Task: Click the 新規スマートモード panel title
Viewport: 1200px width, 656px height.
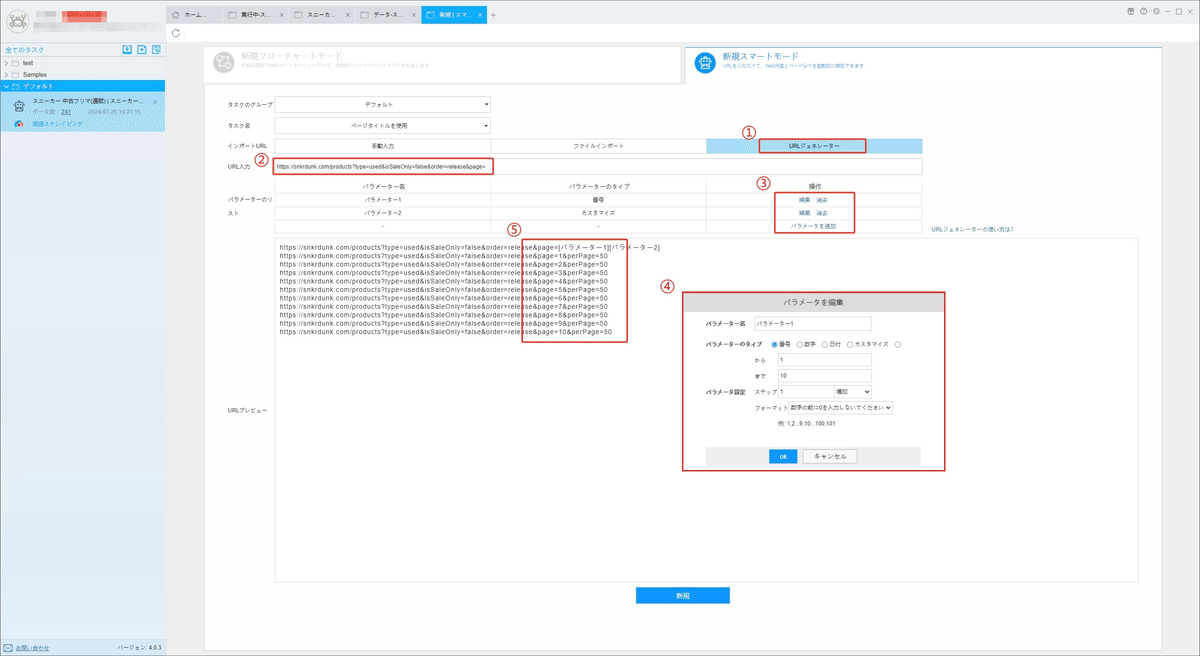Action: [761, 57]
